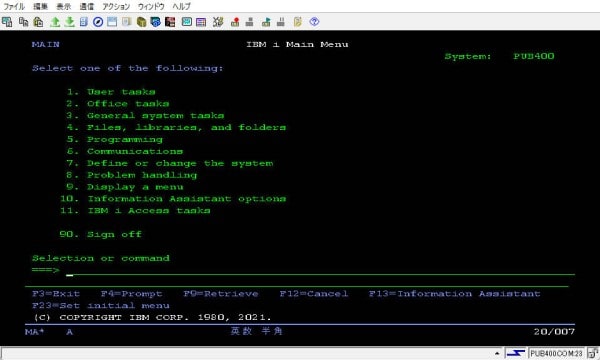Click the F9=Retrieve function key text
This screenshot has height=360, width=600.
[x=221, y=294]
